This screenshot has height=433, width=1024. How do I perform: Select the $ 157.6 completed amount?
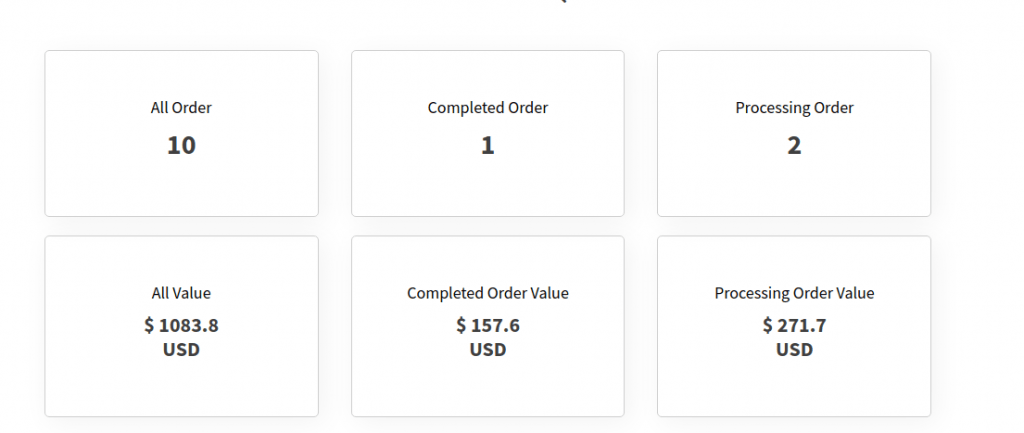488,325
